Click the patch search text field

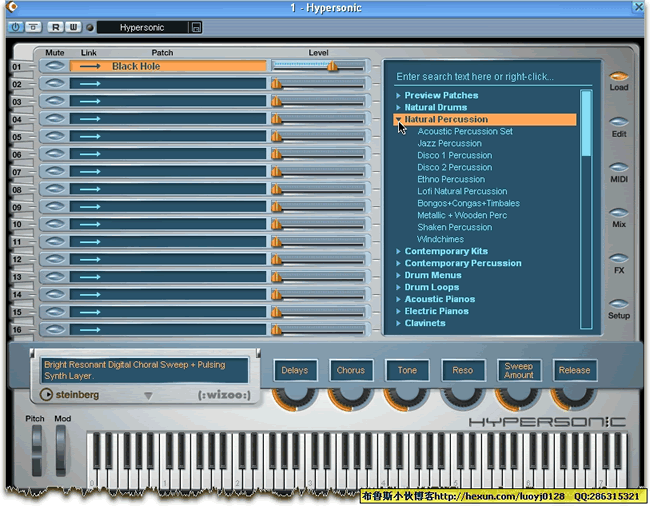pyautogui.click(x=492, y=77)
